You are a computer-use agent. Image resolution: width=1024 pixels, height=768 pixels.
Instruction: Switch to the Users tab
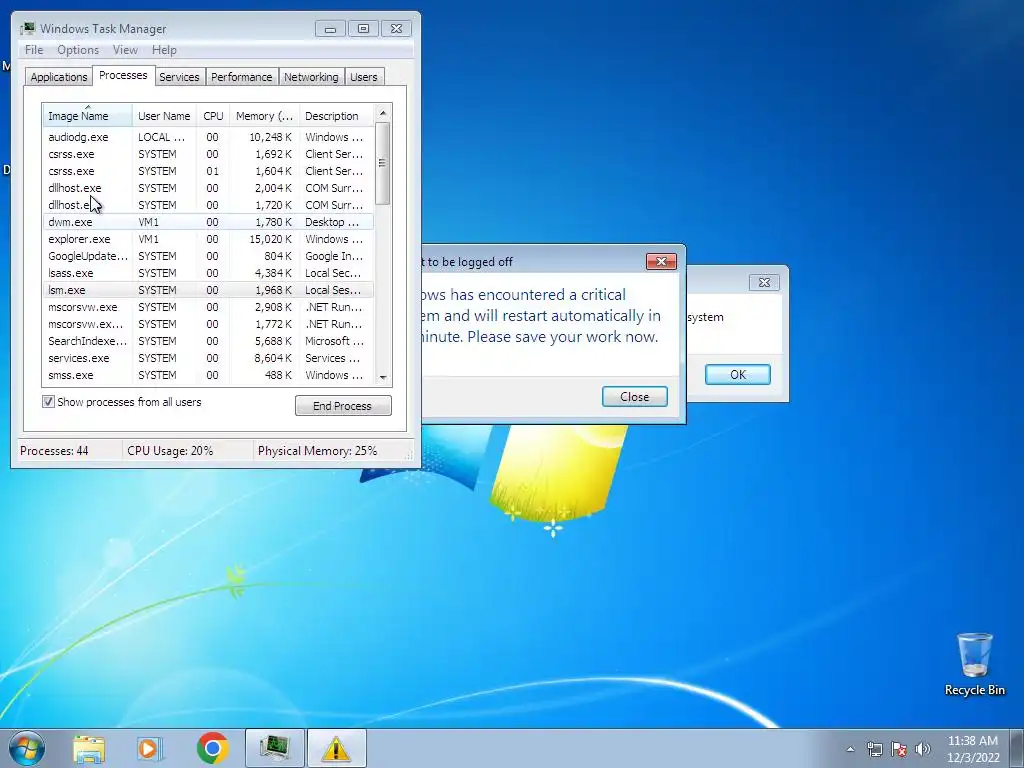pos(364,77)
